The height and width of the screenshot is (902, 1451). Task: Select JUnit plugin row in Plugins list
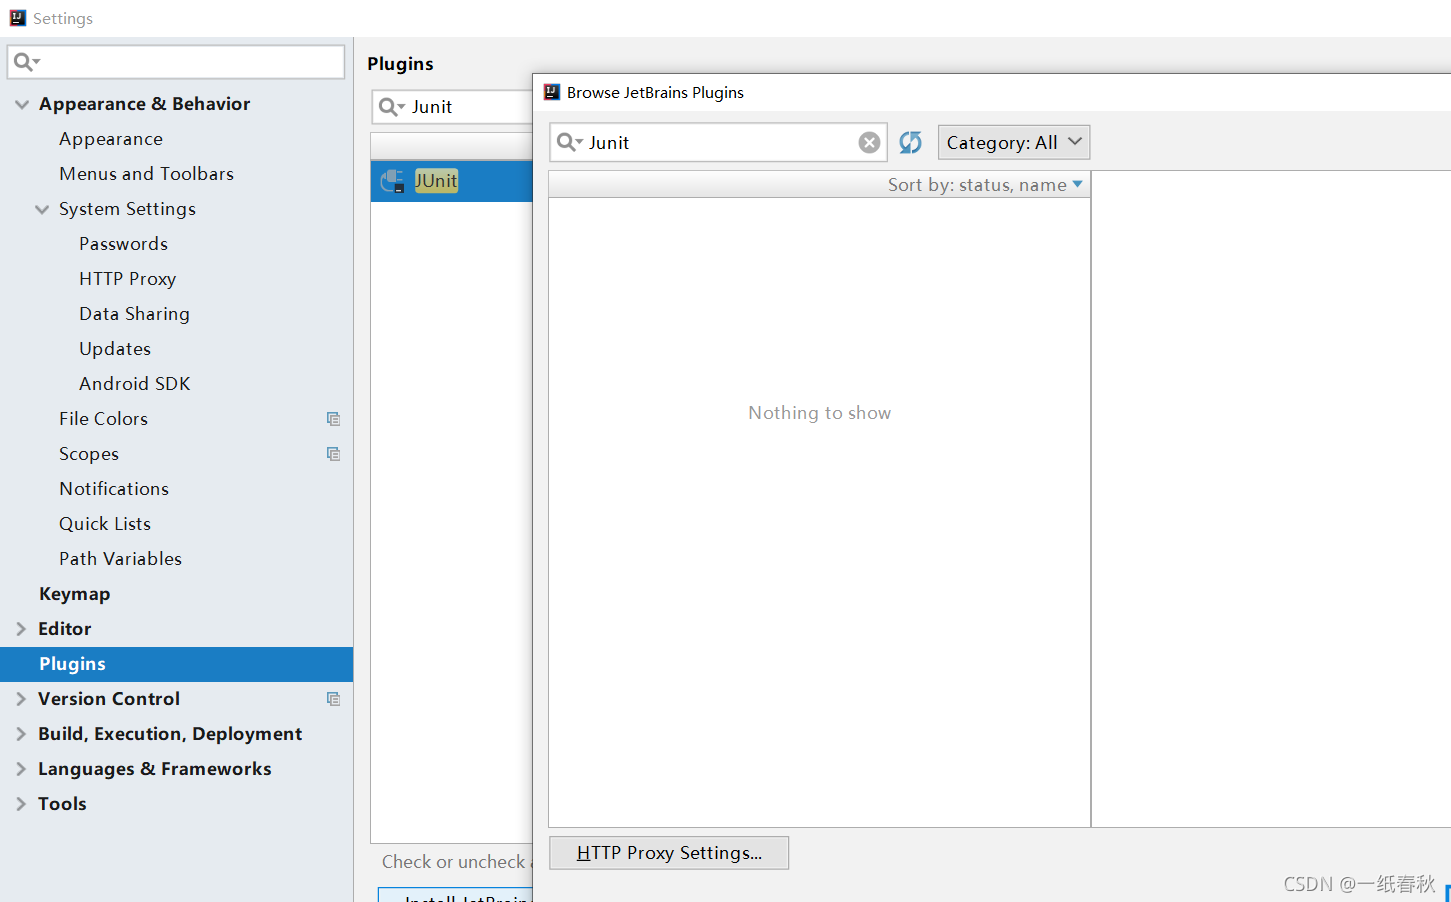point(452,181)
